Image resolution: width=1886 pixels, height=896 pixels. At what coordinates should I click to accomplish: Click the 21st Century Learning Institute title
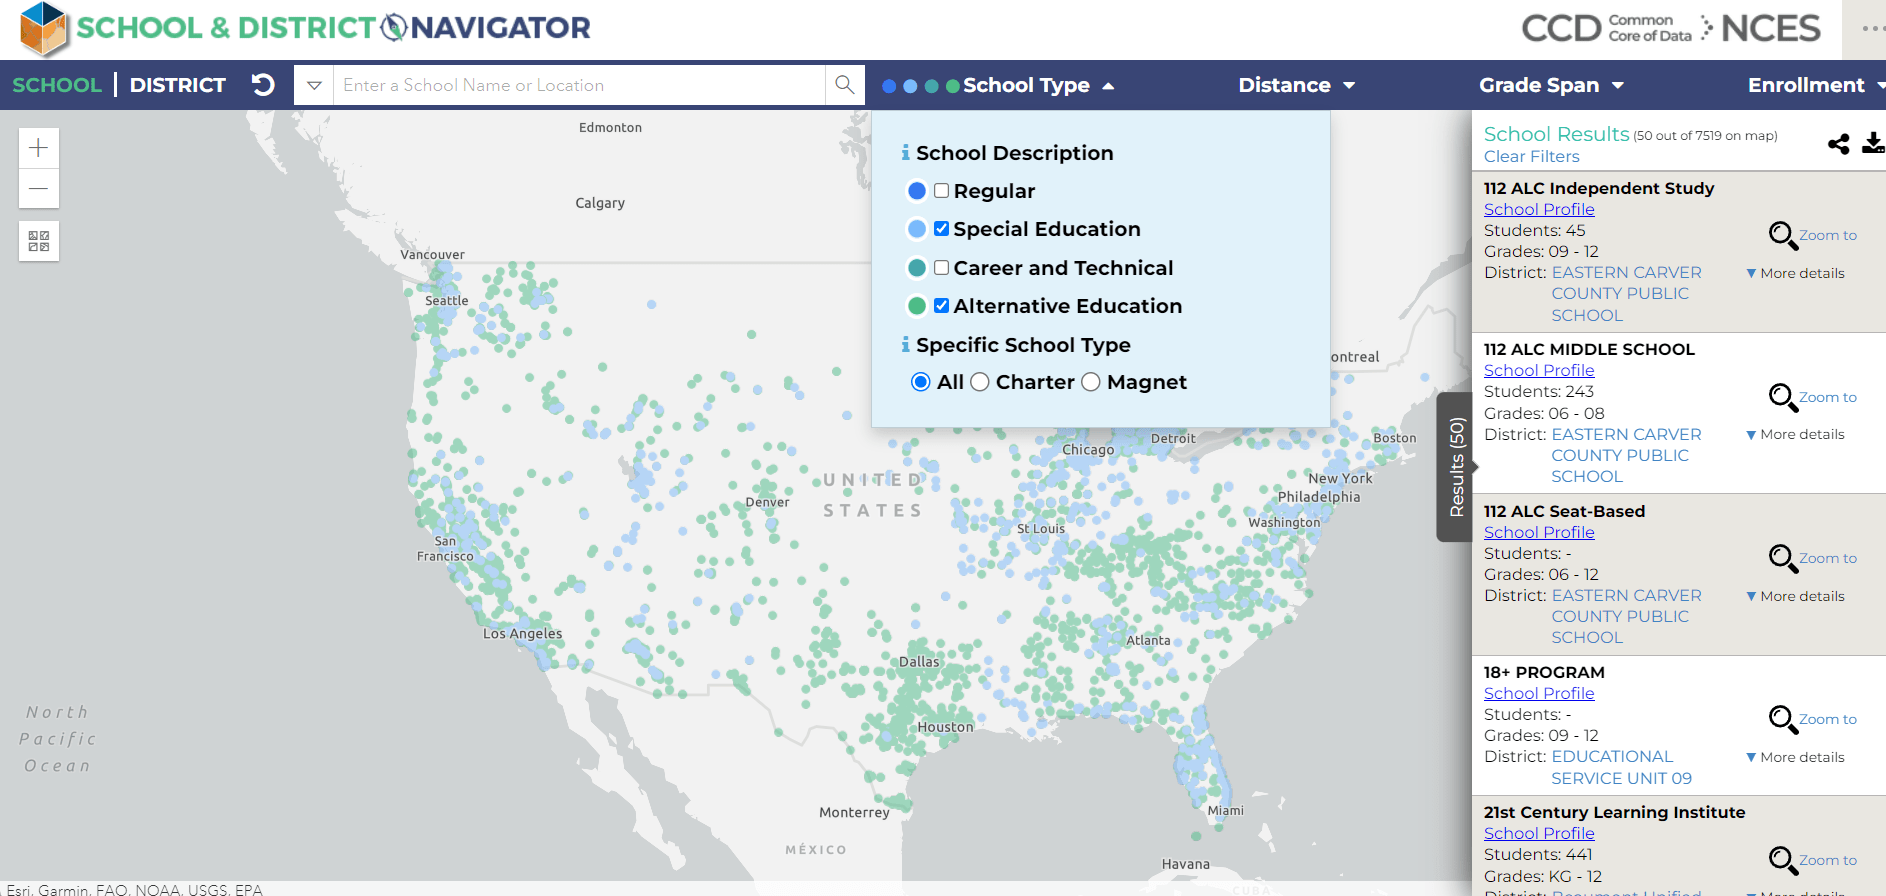tap(1614, 812)
